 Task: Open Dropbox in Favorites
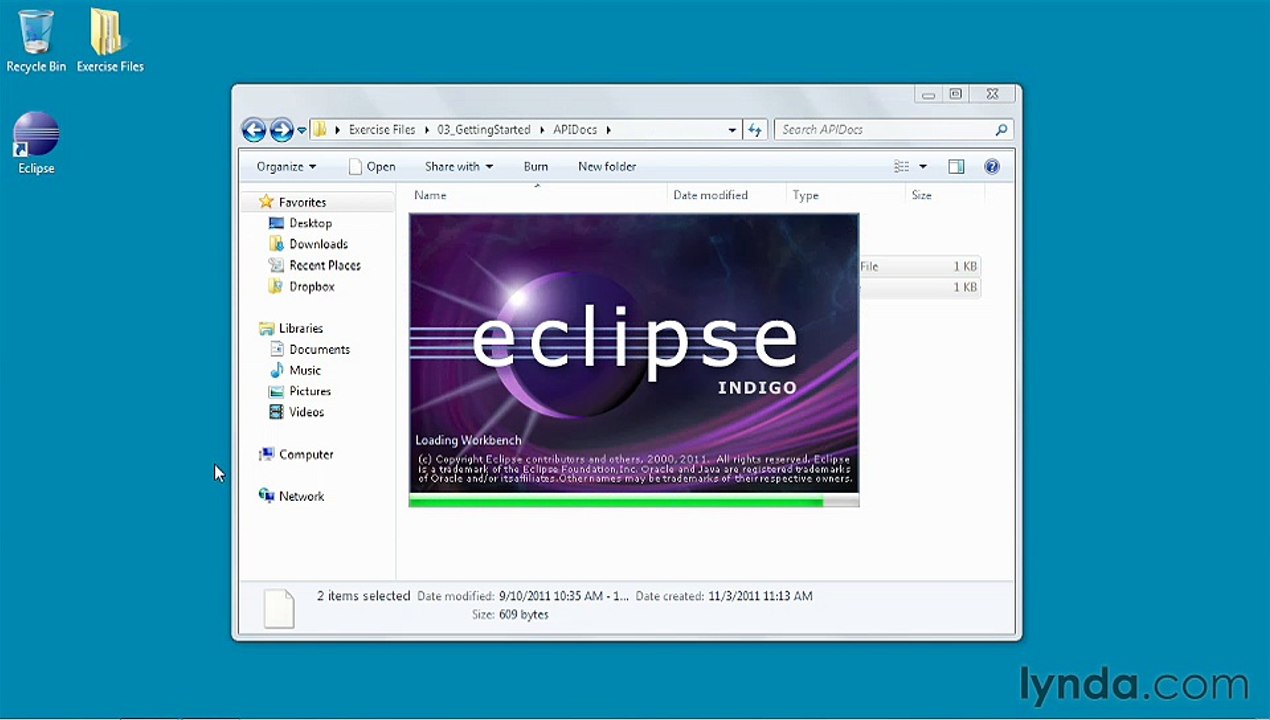(x=311, y=286)
